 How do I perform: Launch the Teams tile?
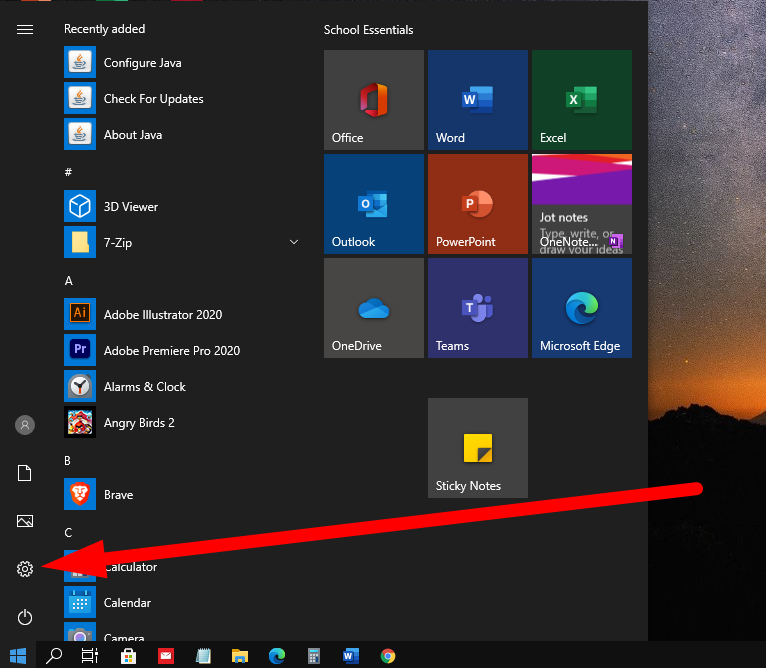[478, 308]
